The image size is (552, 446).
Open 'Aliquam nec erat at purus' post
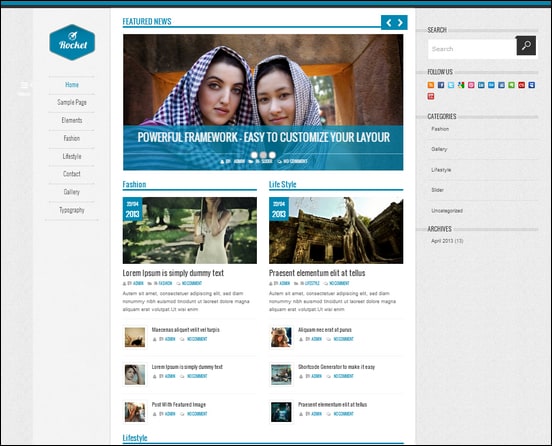pyautogui.click(x=325, y=330)
